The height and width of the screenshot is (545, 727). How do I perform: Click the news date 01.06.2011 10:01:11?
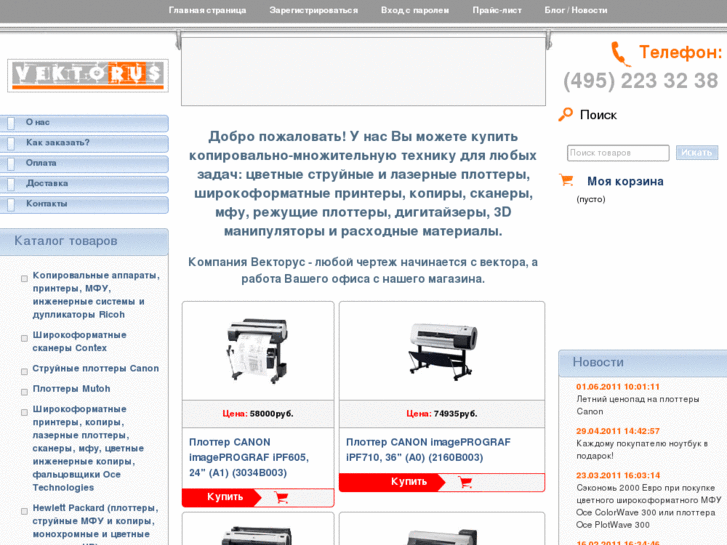pyautogui.click(x=618, y=387)
